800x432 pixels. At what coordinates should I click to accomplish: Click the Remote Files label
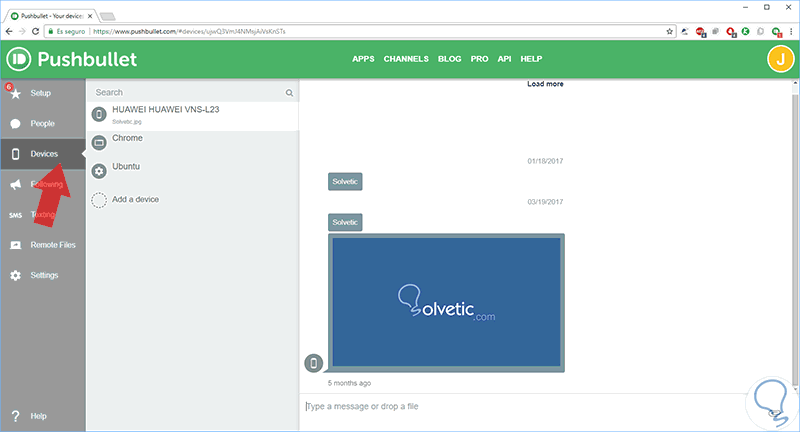pos(53,245)
